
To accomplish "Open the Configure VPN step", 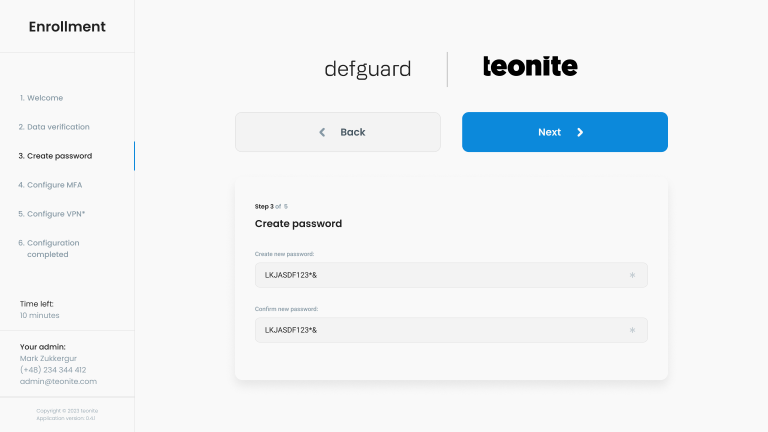I will [x=51, y=214].
